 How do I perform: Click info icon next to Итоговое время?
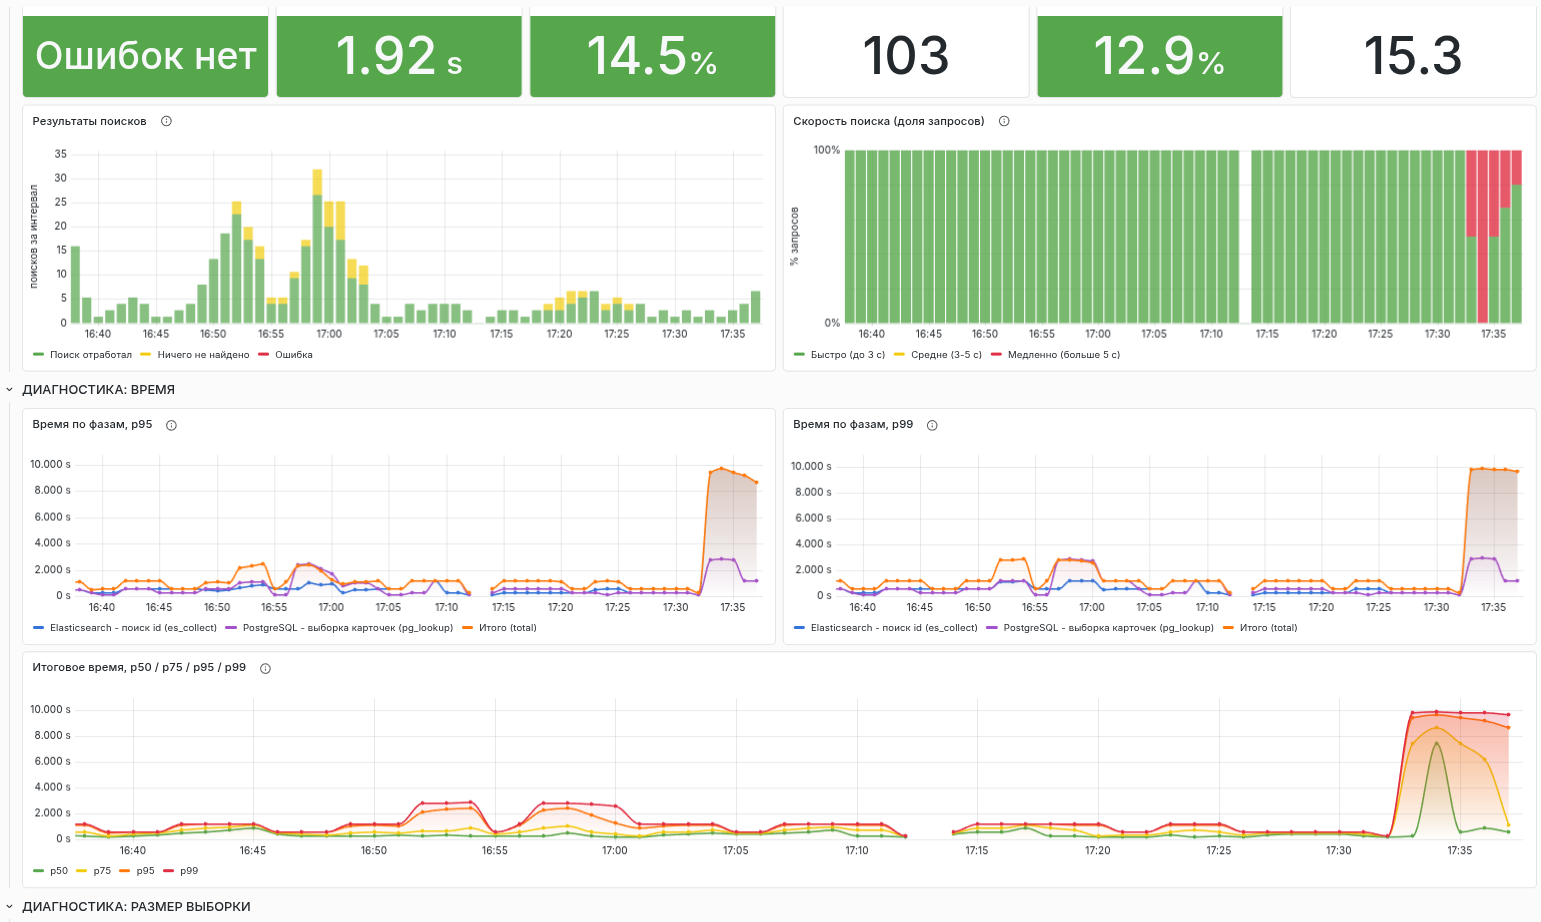pos(265,668)
